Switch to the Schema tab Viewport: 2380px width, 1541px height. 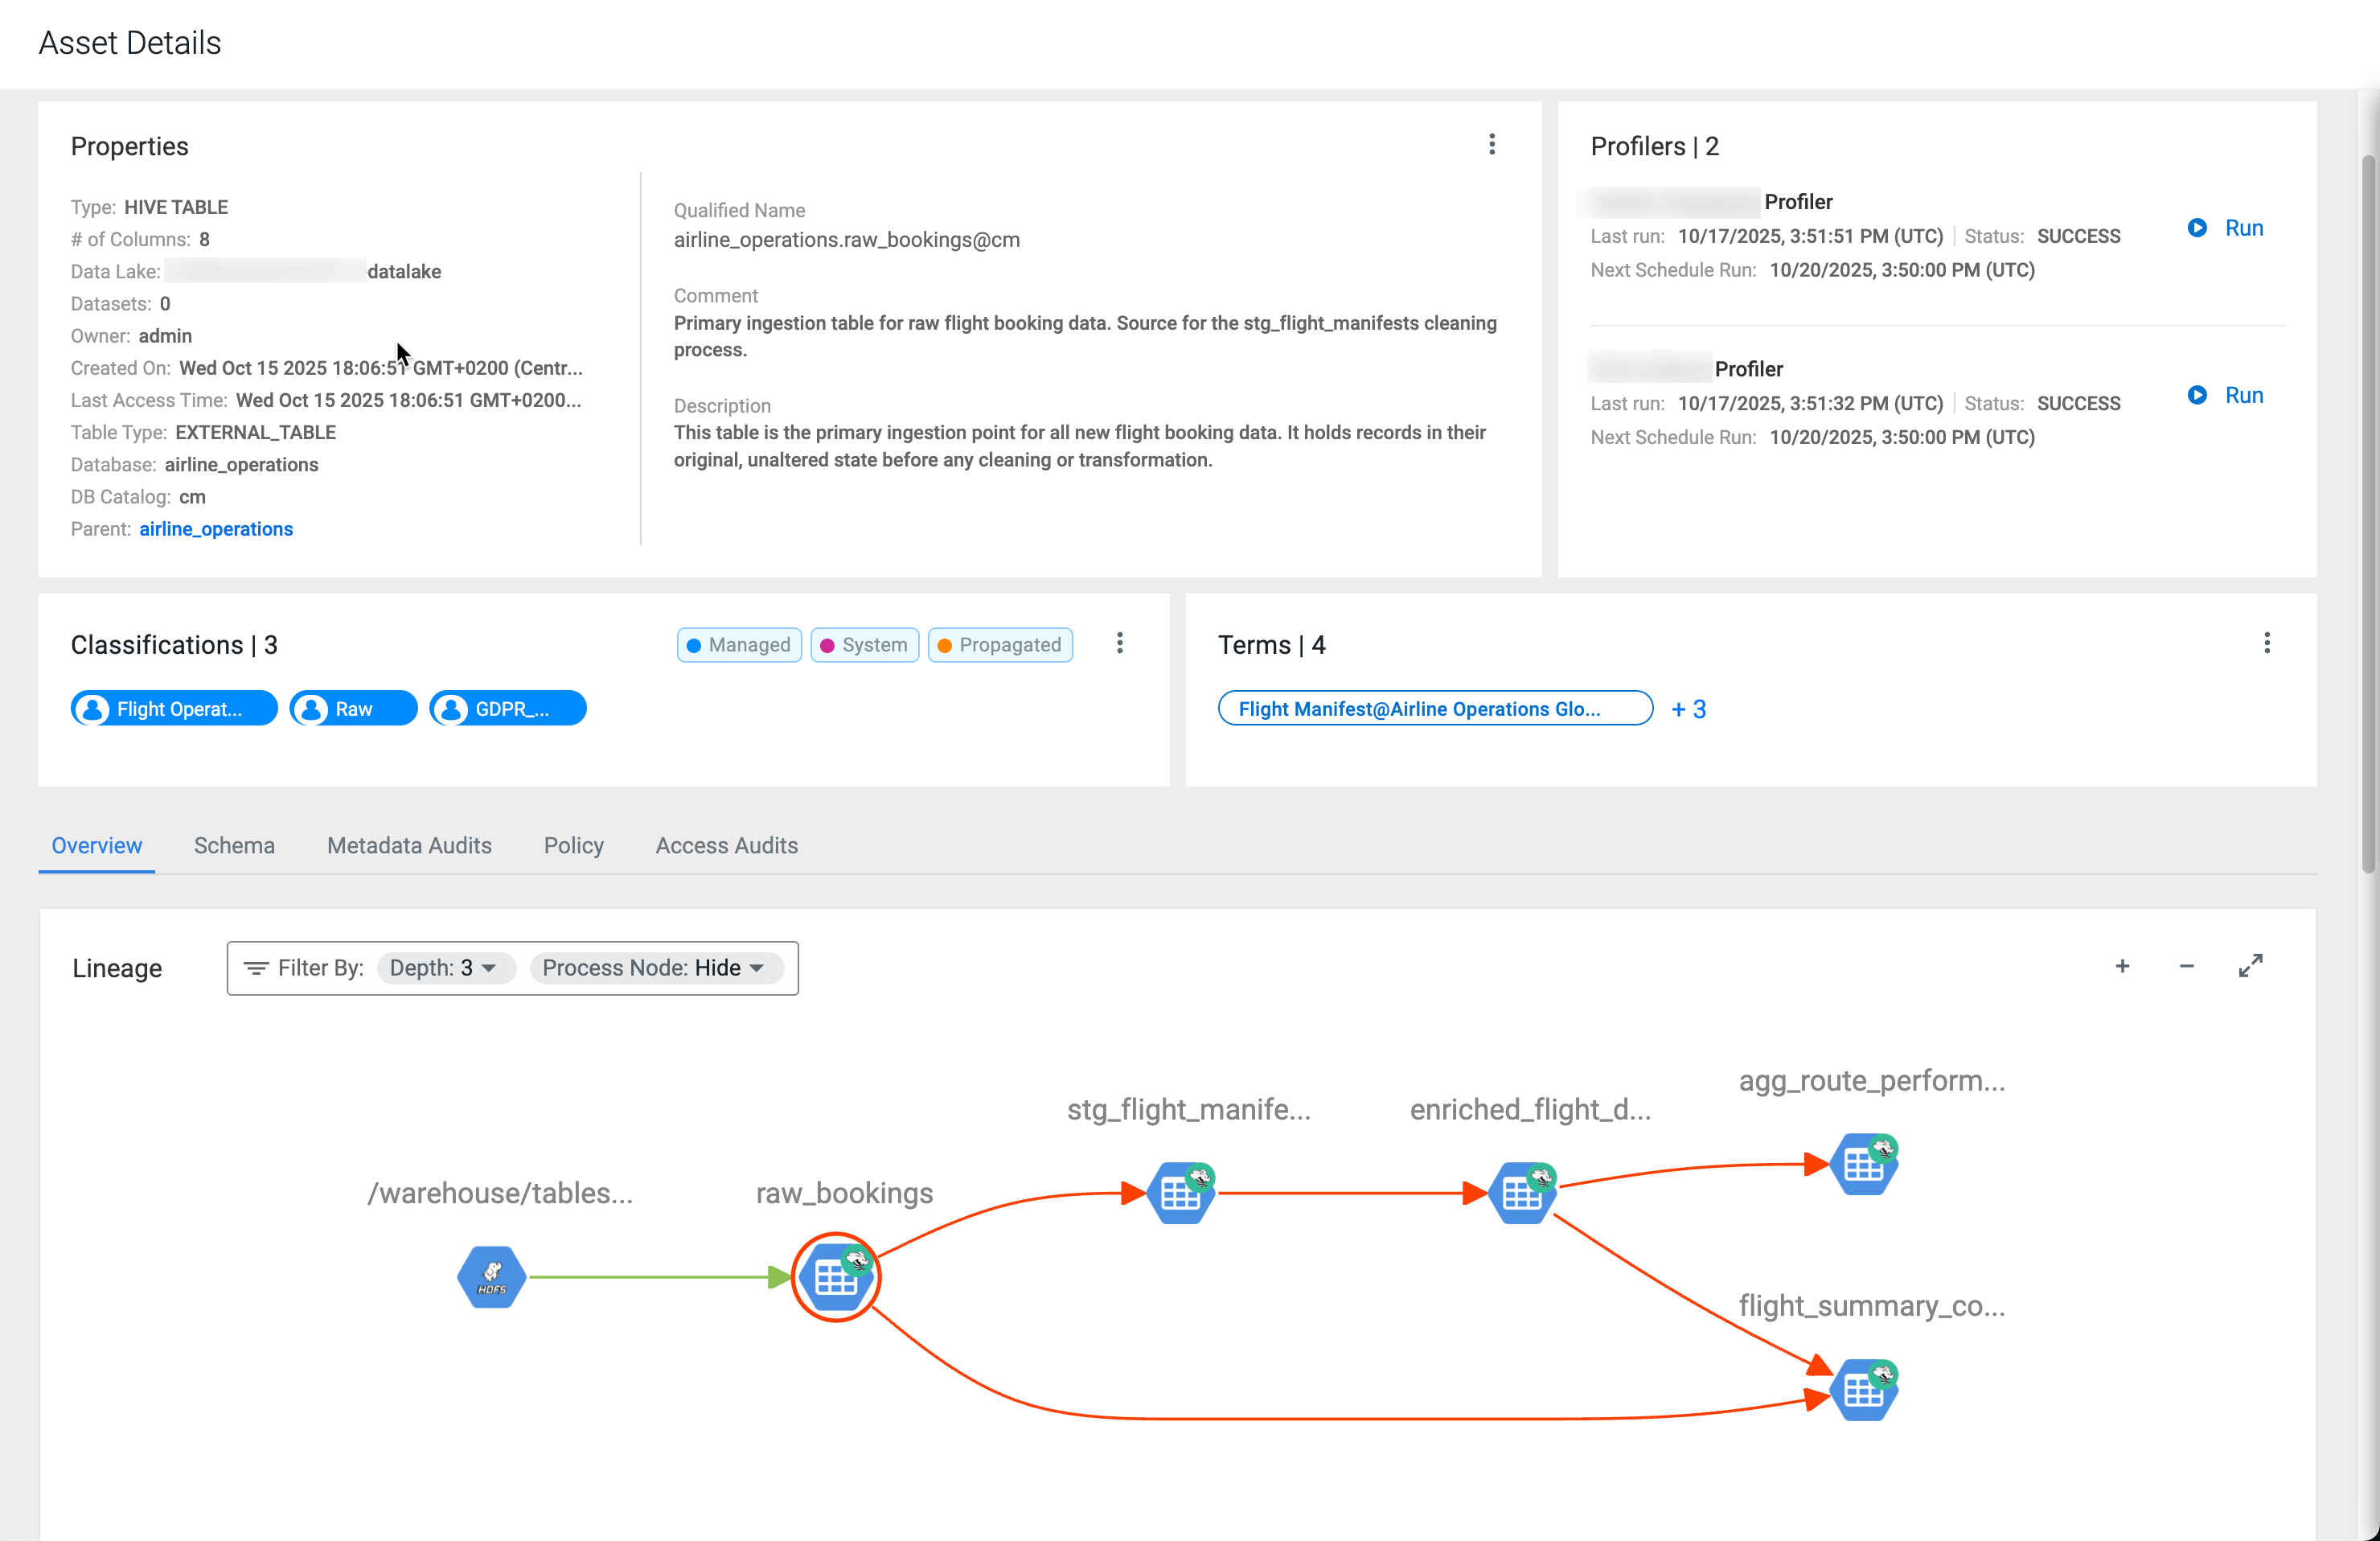click(x=234, y=845)
